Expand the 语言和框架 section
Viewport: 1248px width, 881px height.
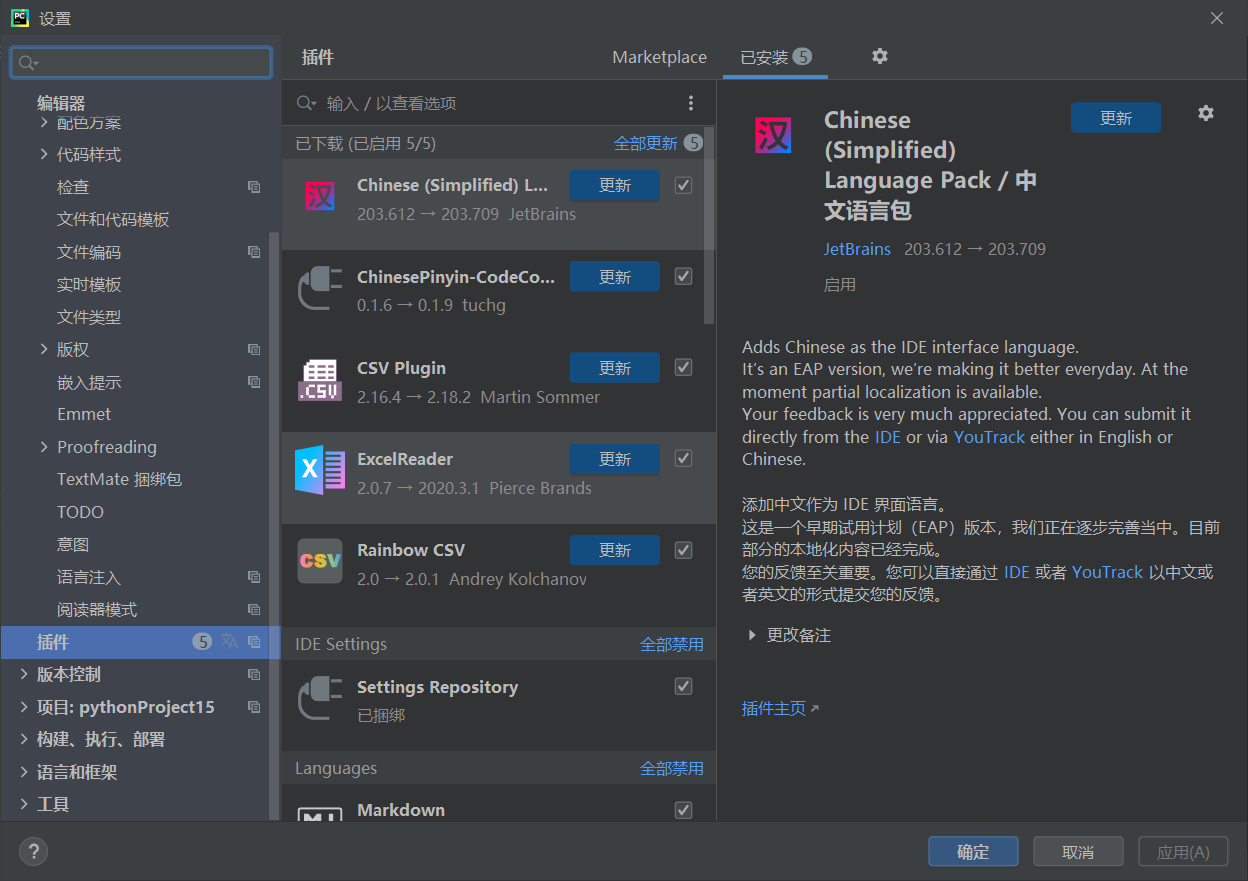coord(24,772)
